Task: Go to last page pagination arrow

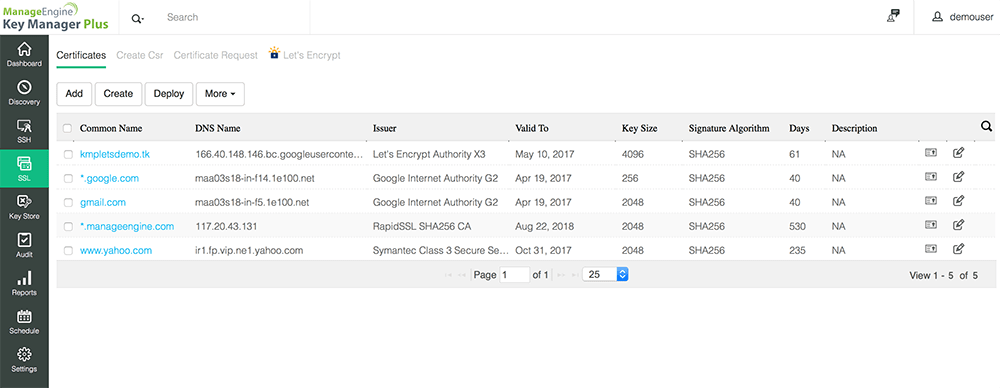Action: 575,275
